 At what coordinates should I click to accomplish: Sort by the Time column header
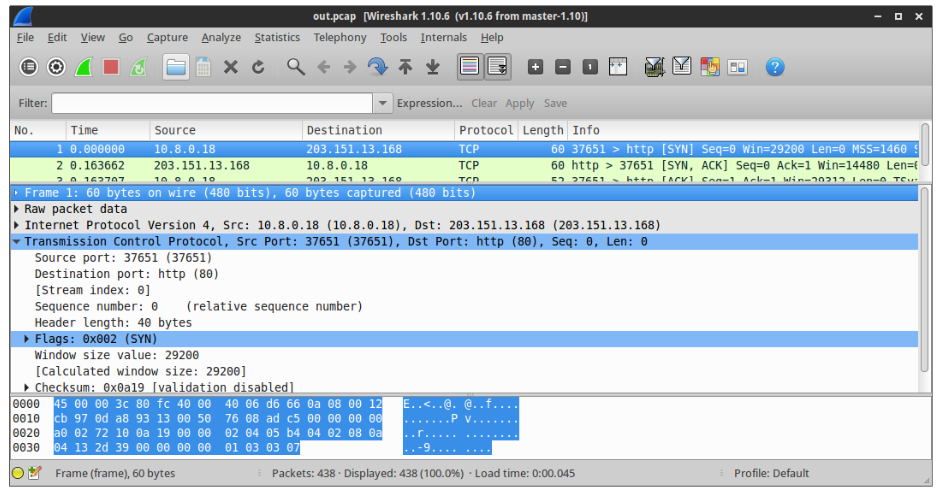[x=108, y=130]
